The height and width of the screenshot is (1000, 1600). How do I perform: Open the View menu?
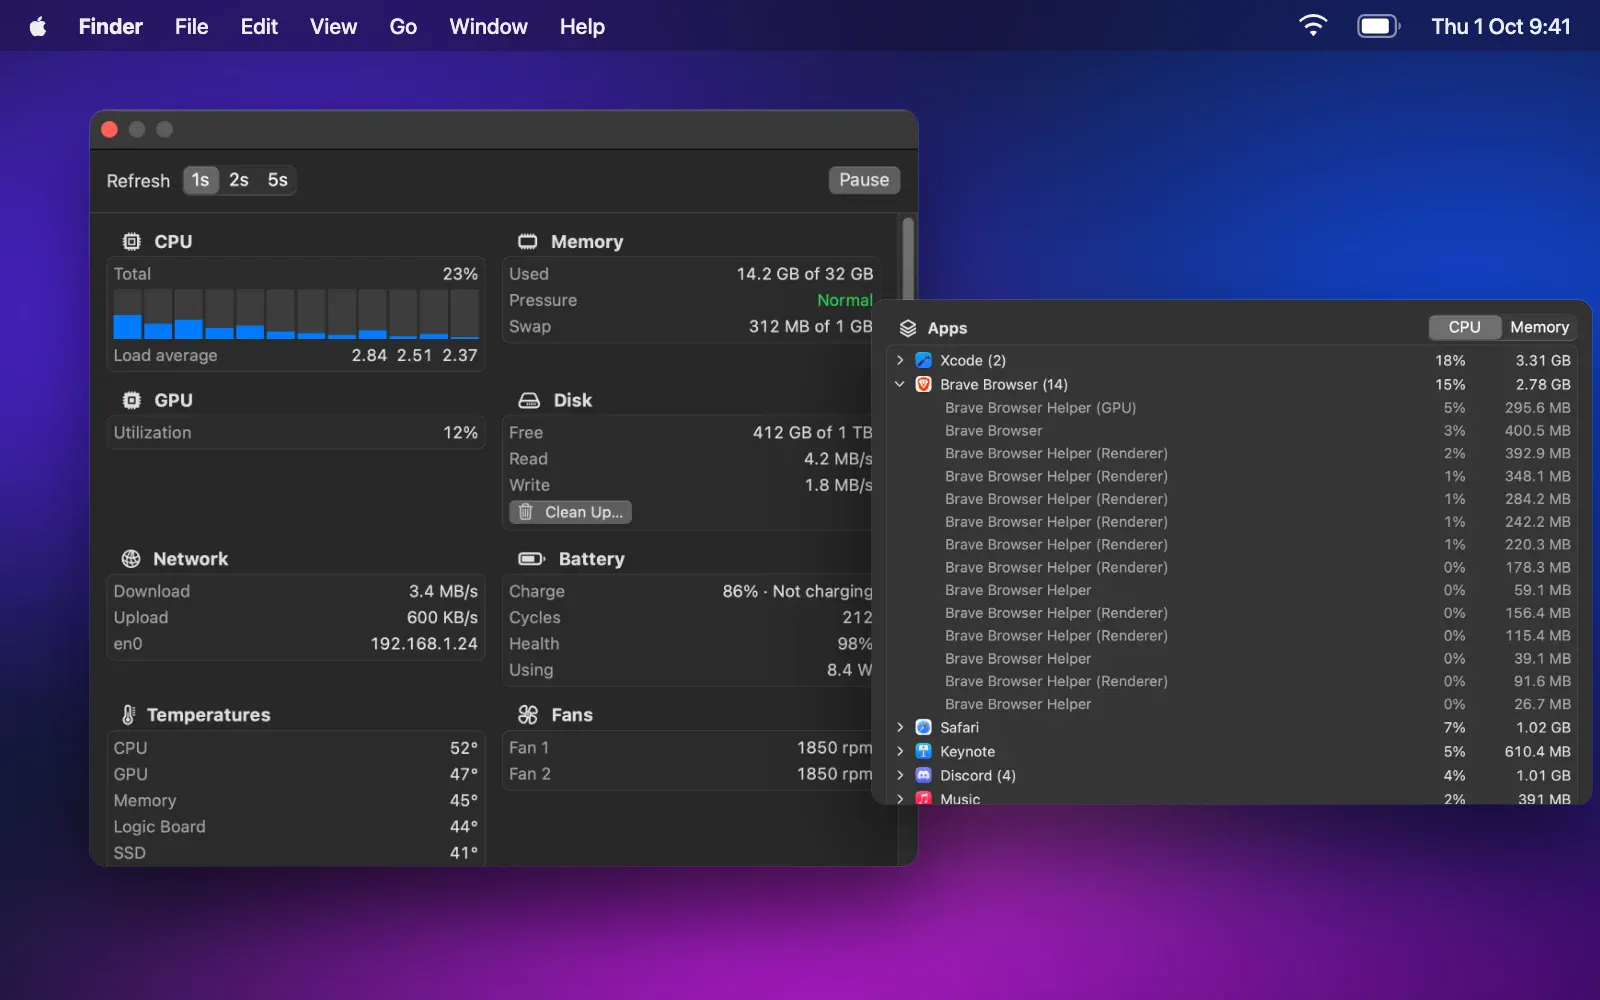pyautogui.click(x=333, y=27)
